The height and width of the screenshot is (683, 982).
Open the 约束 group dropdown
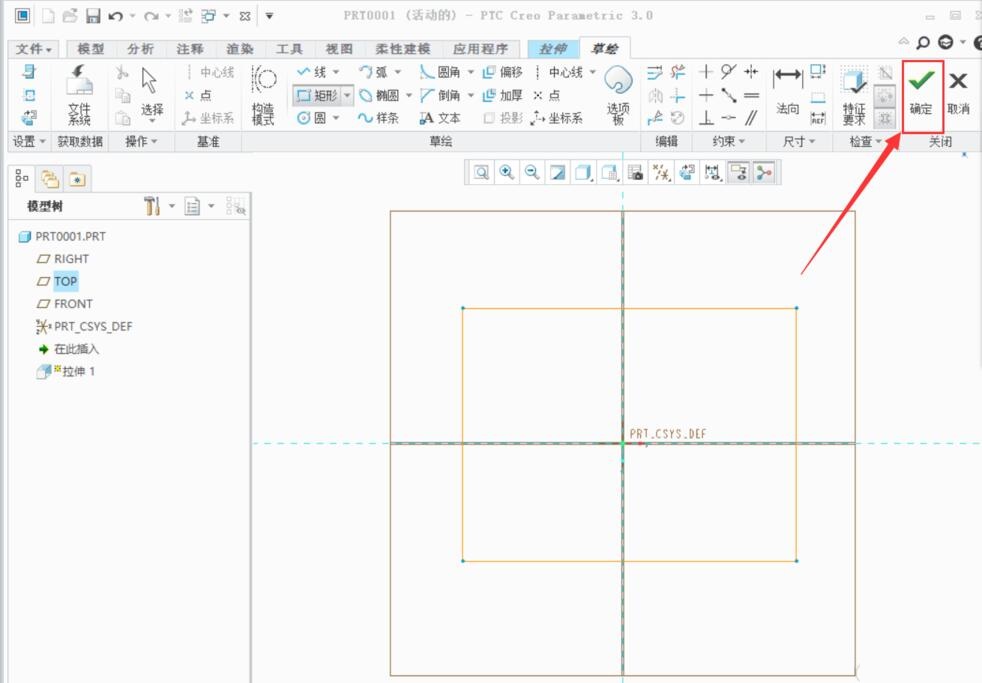(729, 141)
